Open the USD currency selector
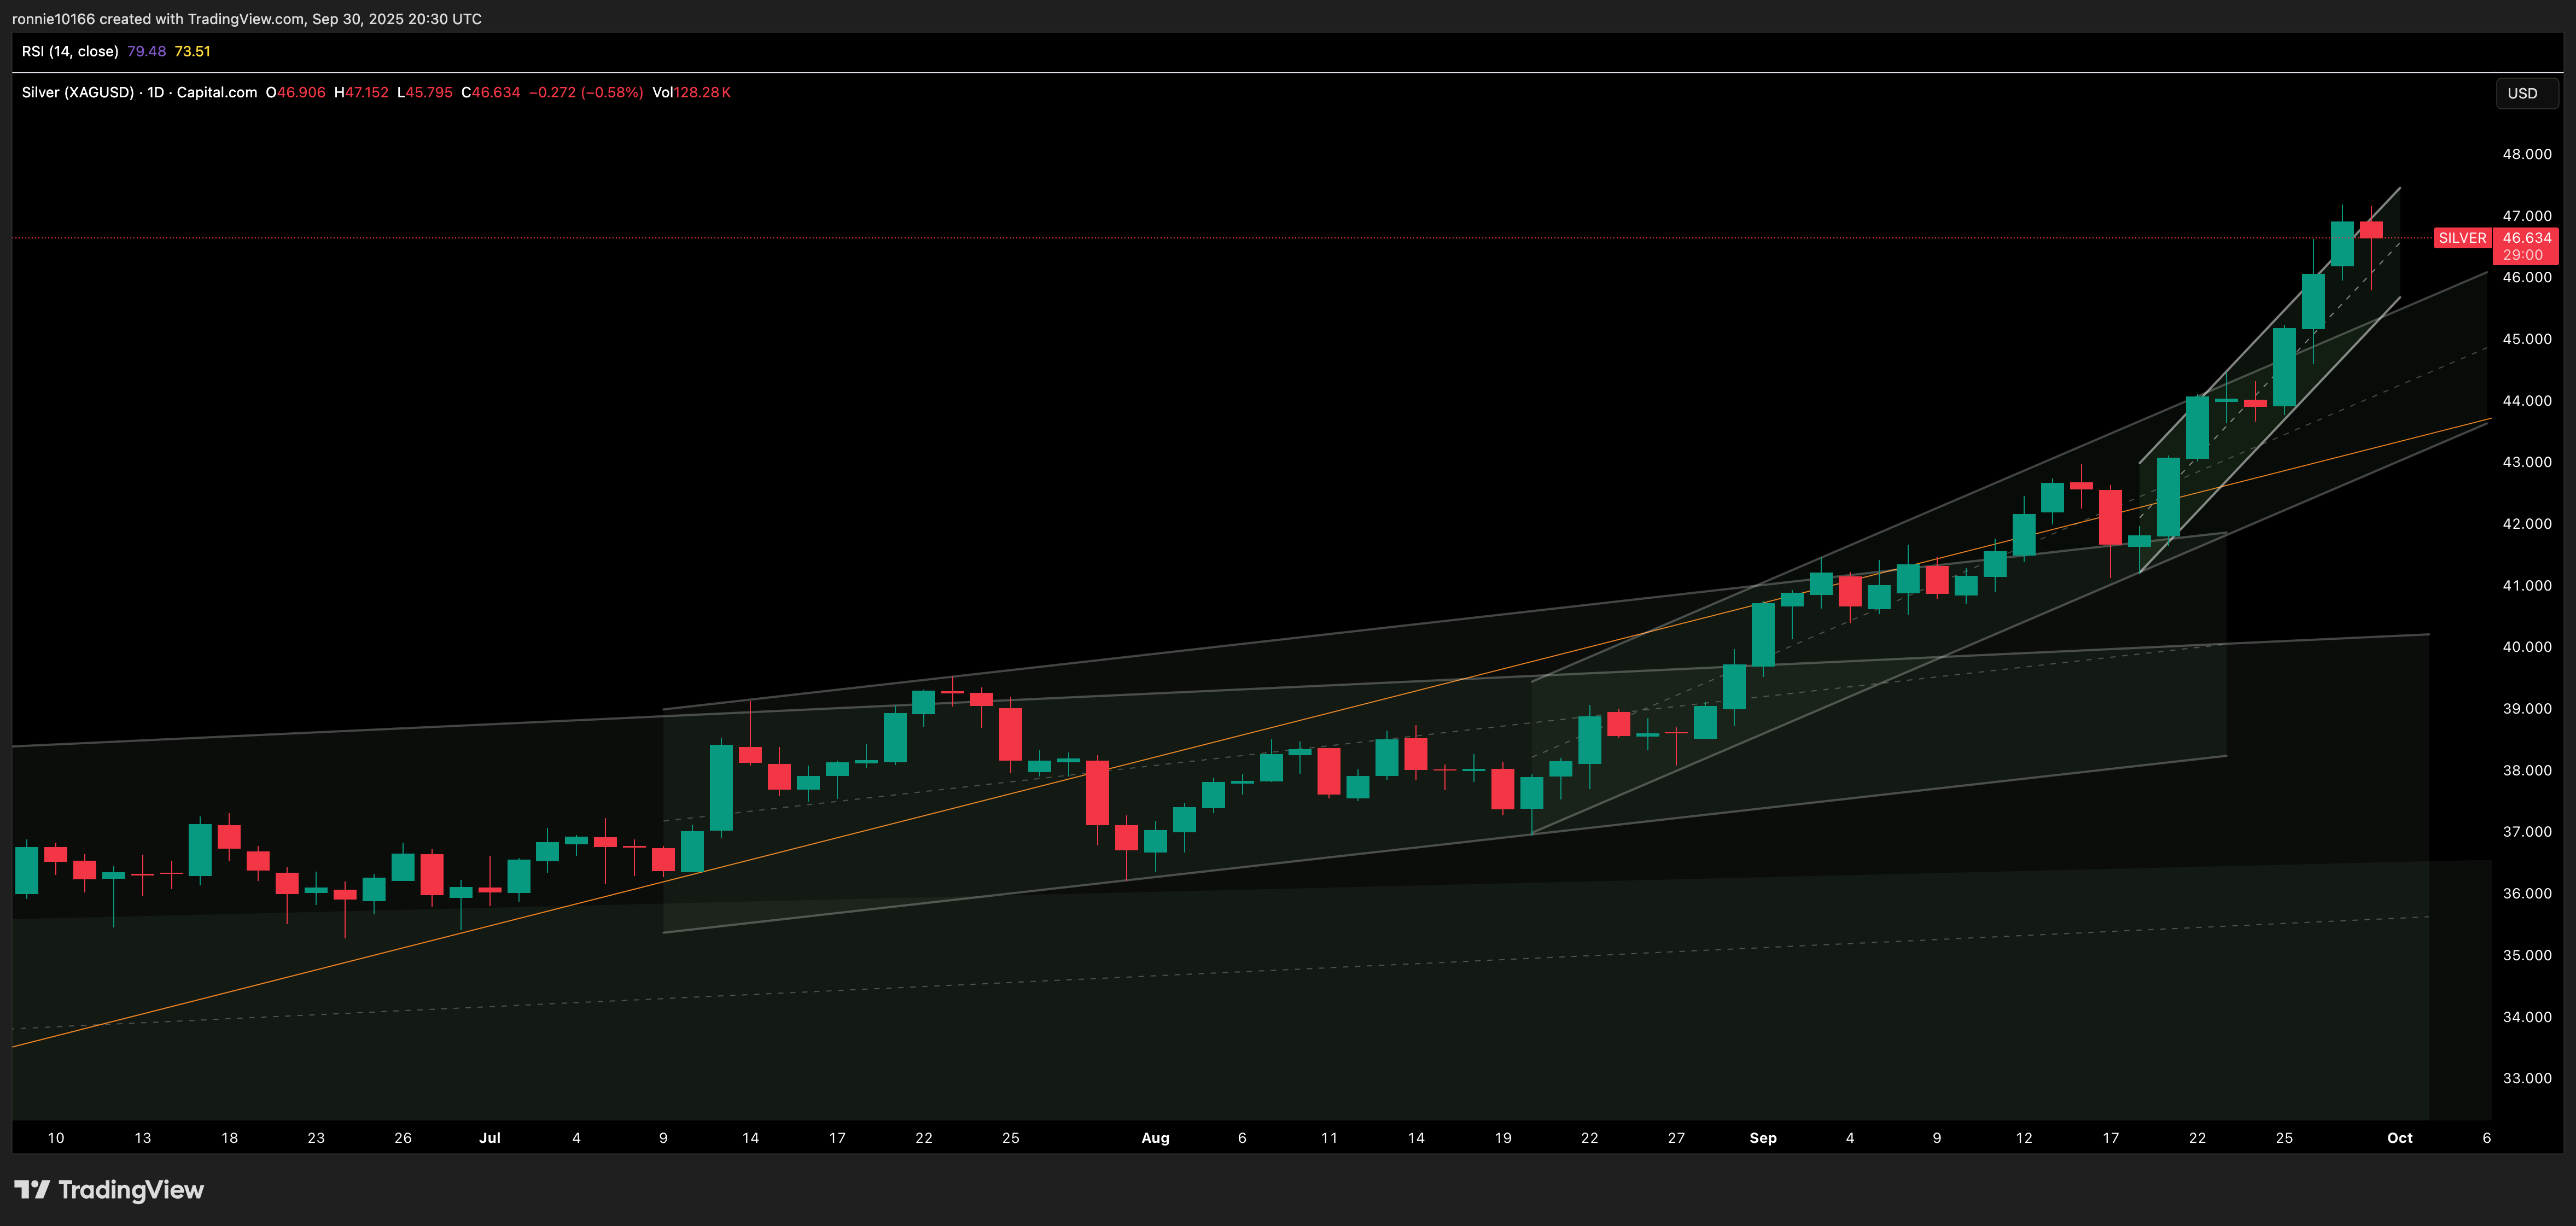Screen dimensions: 2576x1226 [x=2521, y=93]
